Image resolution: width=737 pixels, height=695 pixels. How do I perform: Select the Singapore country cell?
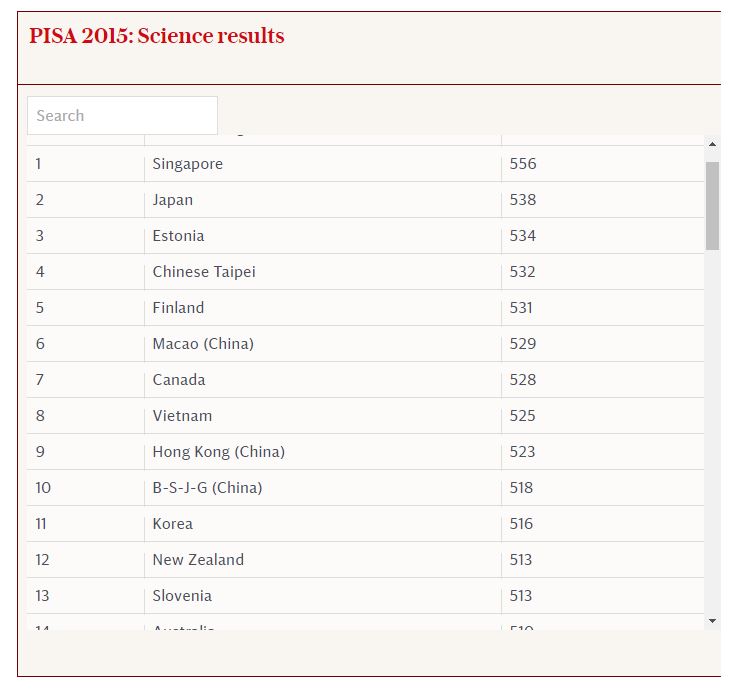click(188, 164)
